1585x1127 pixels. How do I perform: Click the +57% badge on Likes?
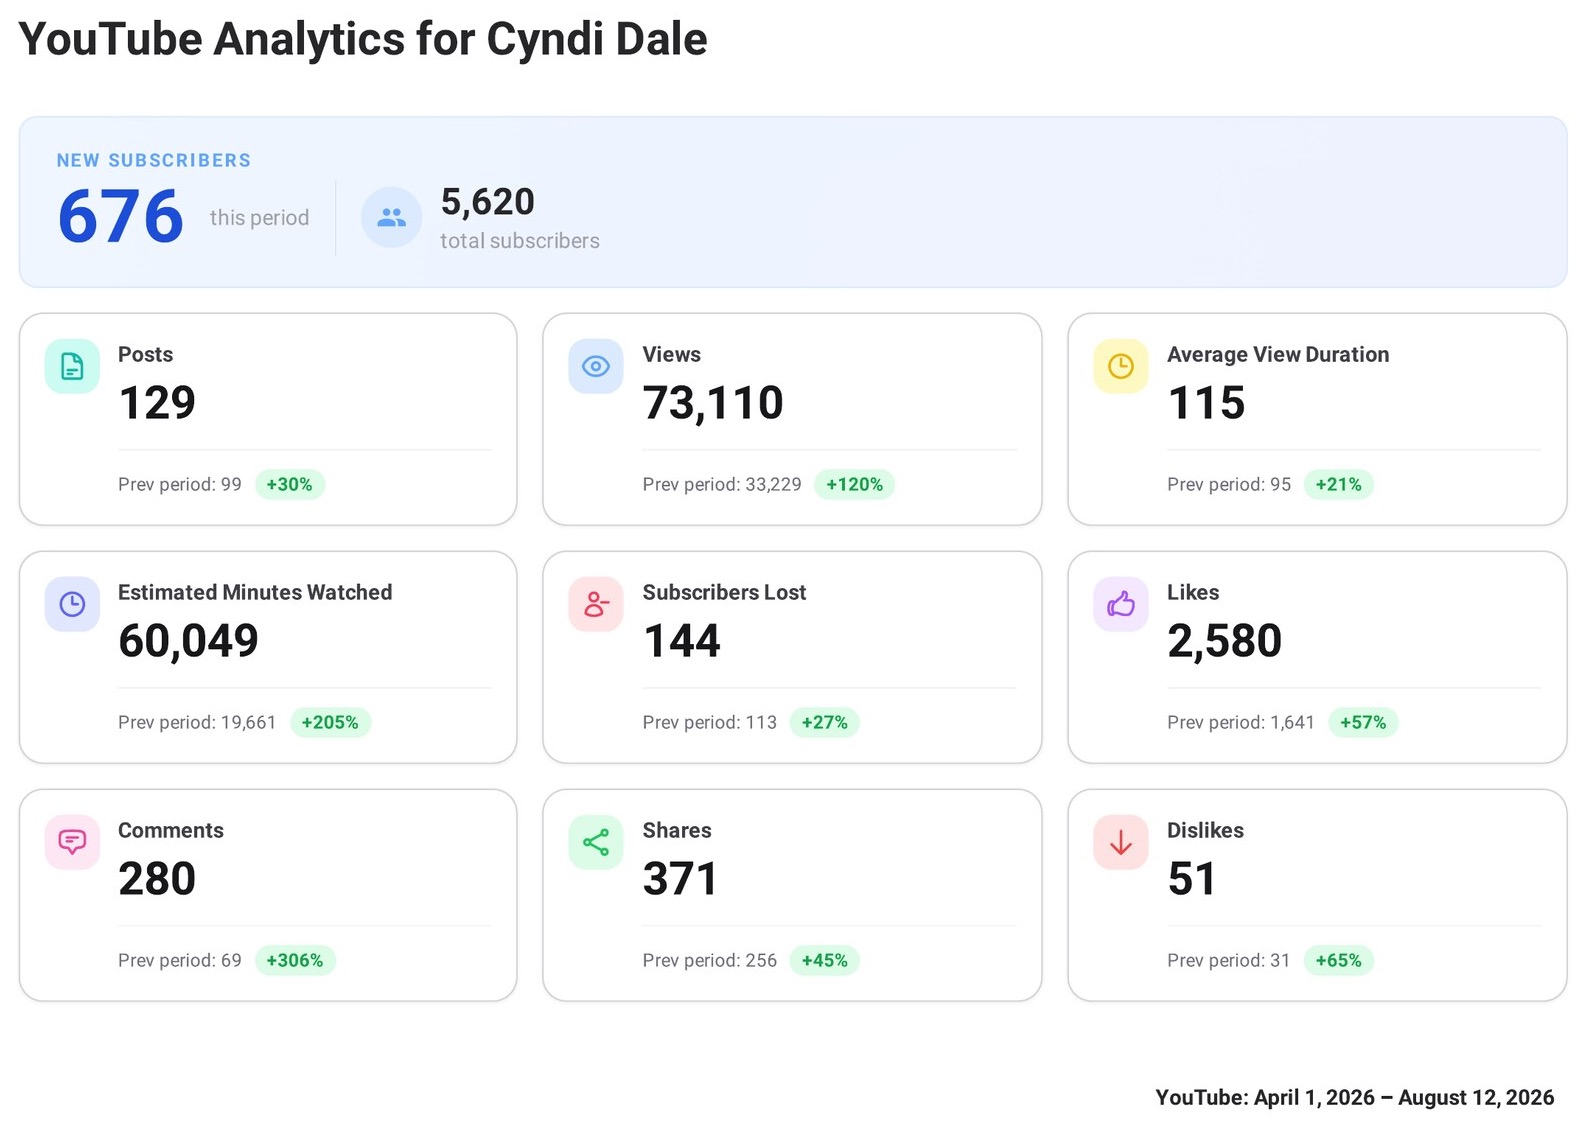coord(1363,722)
